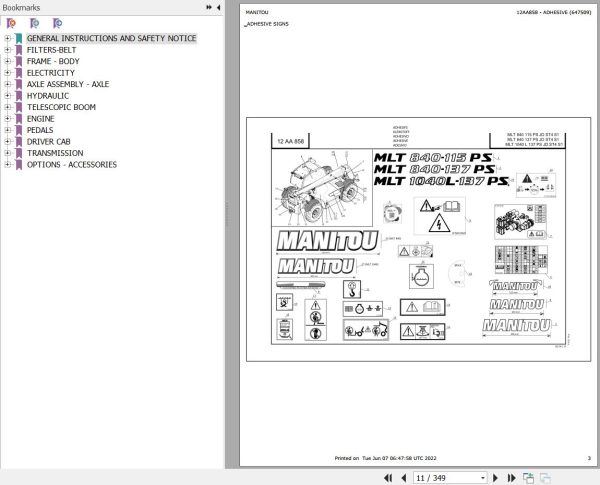This screenshot has width=600, height=485.
Task: Click the second bookmark toolbar icon
Action: [34, 24]
